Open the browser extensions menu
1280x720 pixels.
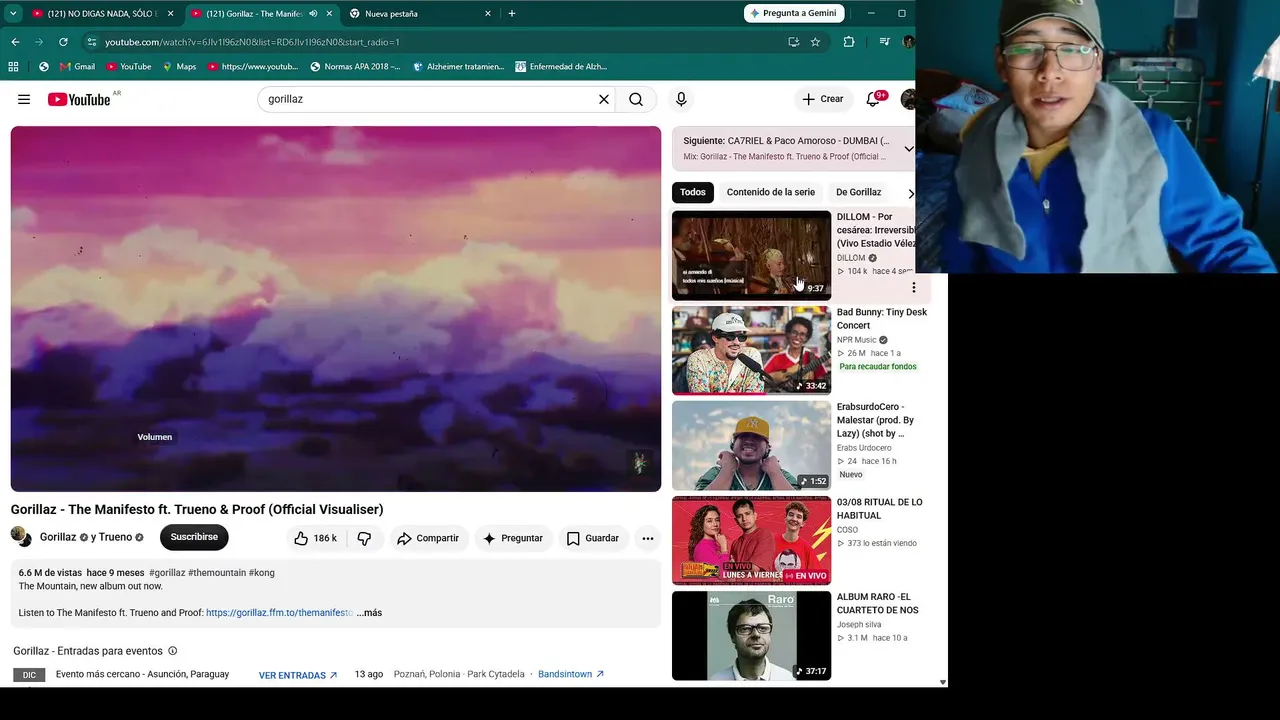[849, 42]
